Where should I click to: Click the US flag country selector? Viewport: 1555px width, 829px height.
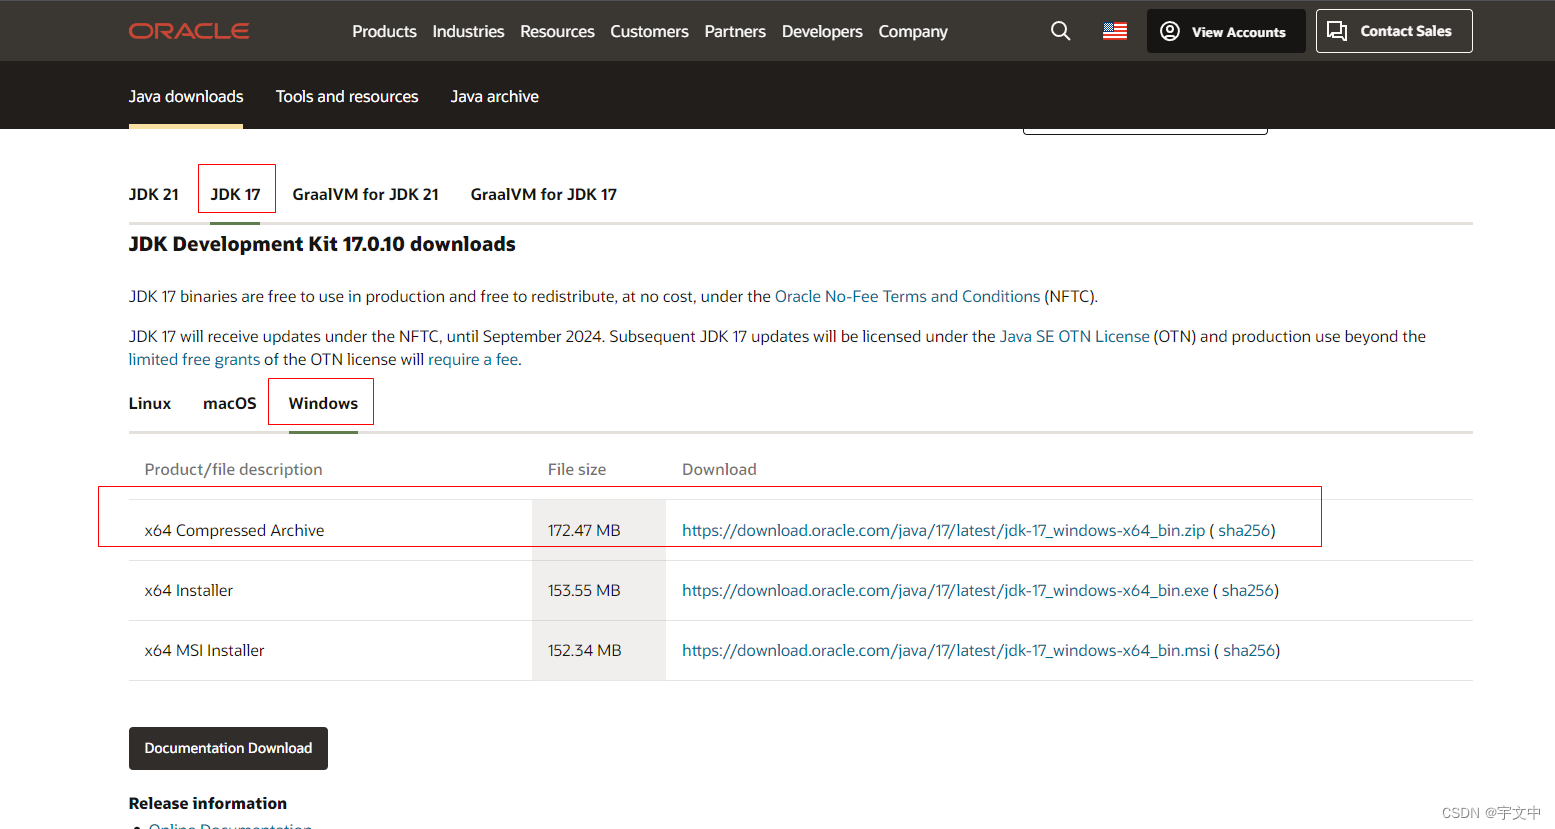pos(1115,31)
